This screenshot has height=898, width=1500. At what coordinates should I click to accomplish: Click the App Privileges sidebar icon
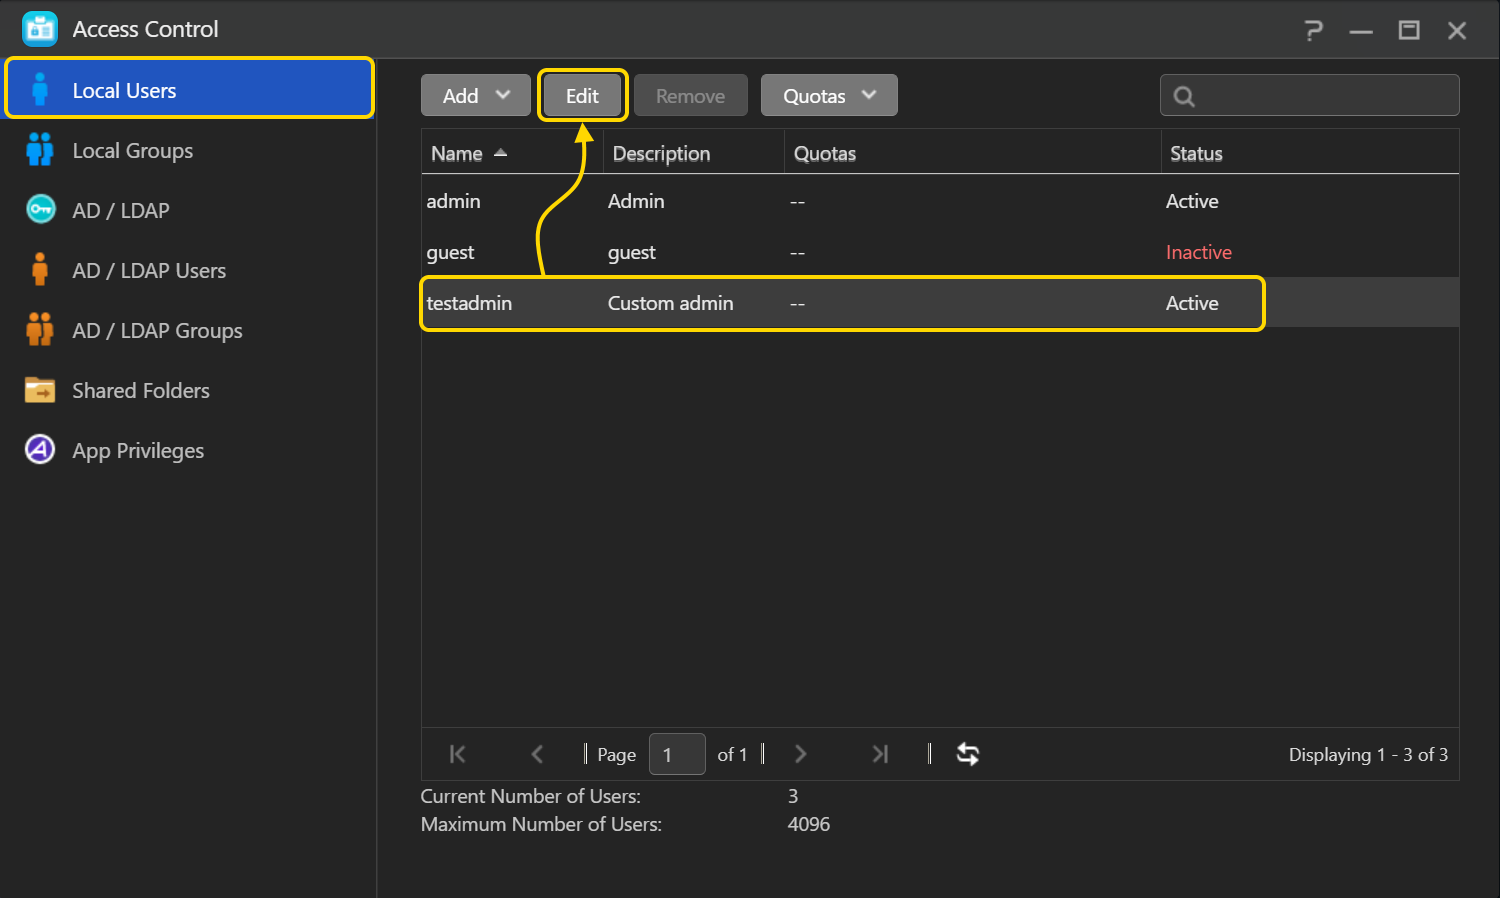tap(40, 450)
